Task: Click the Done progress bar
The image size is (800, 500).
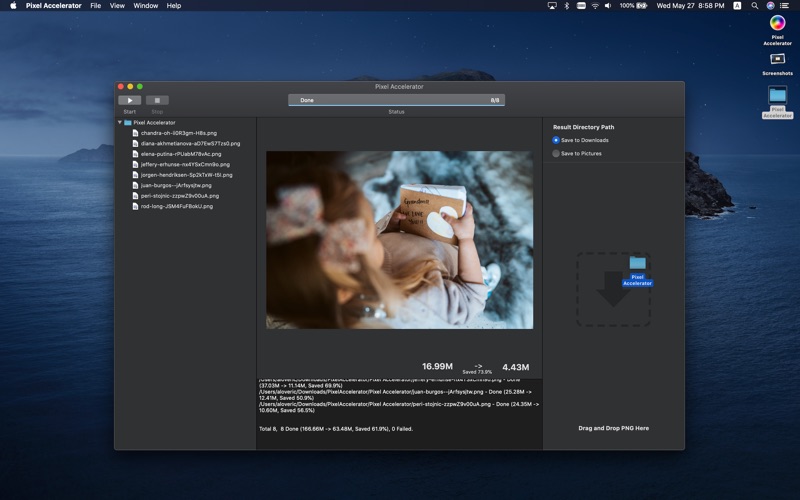Action: tap(396, 100)
